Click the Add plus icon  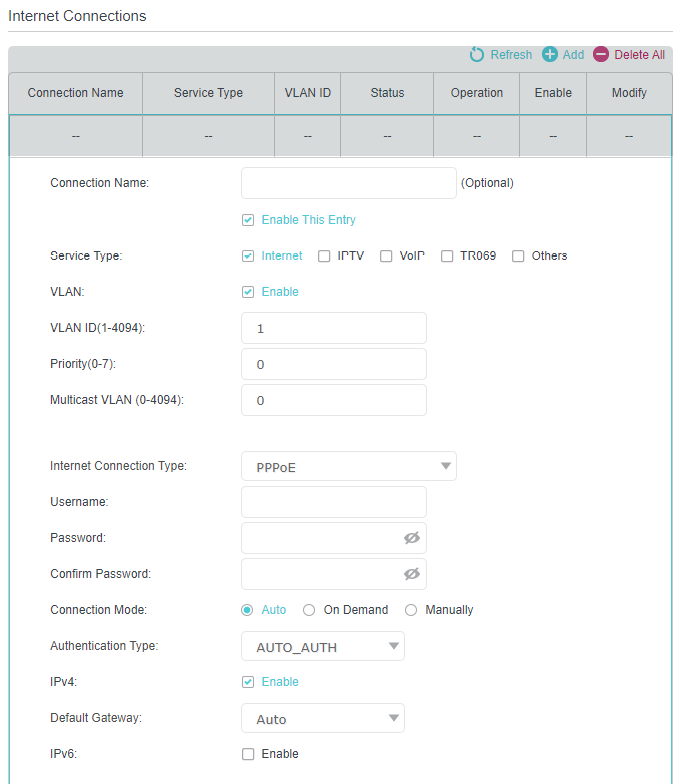pos(550,54)
